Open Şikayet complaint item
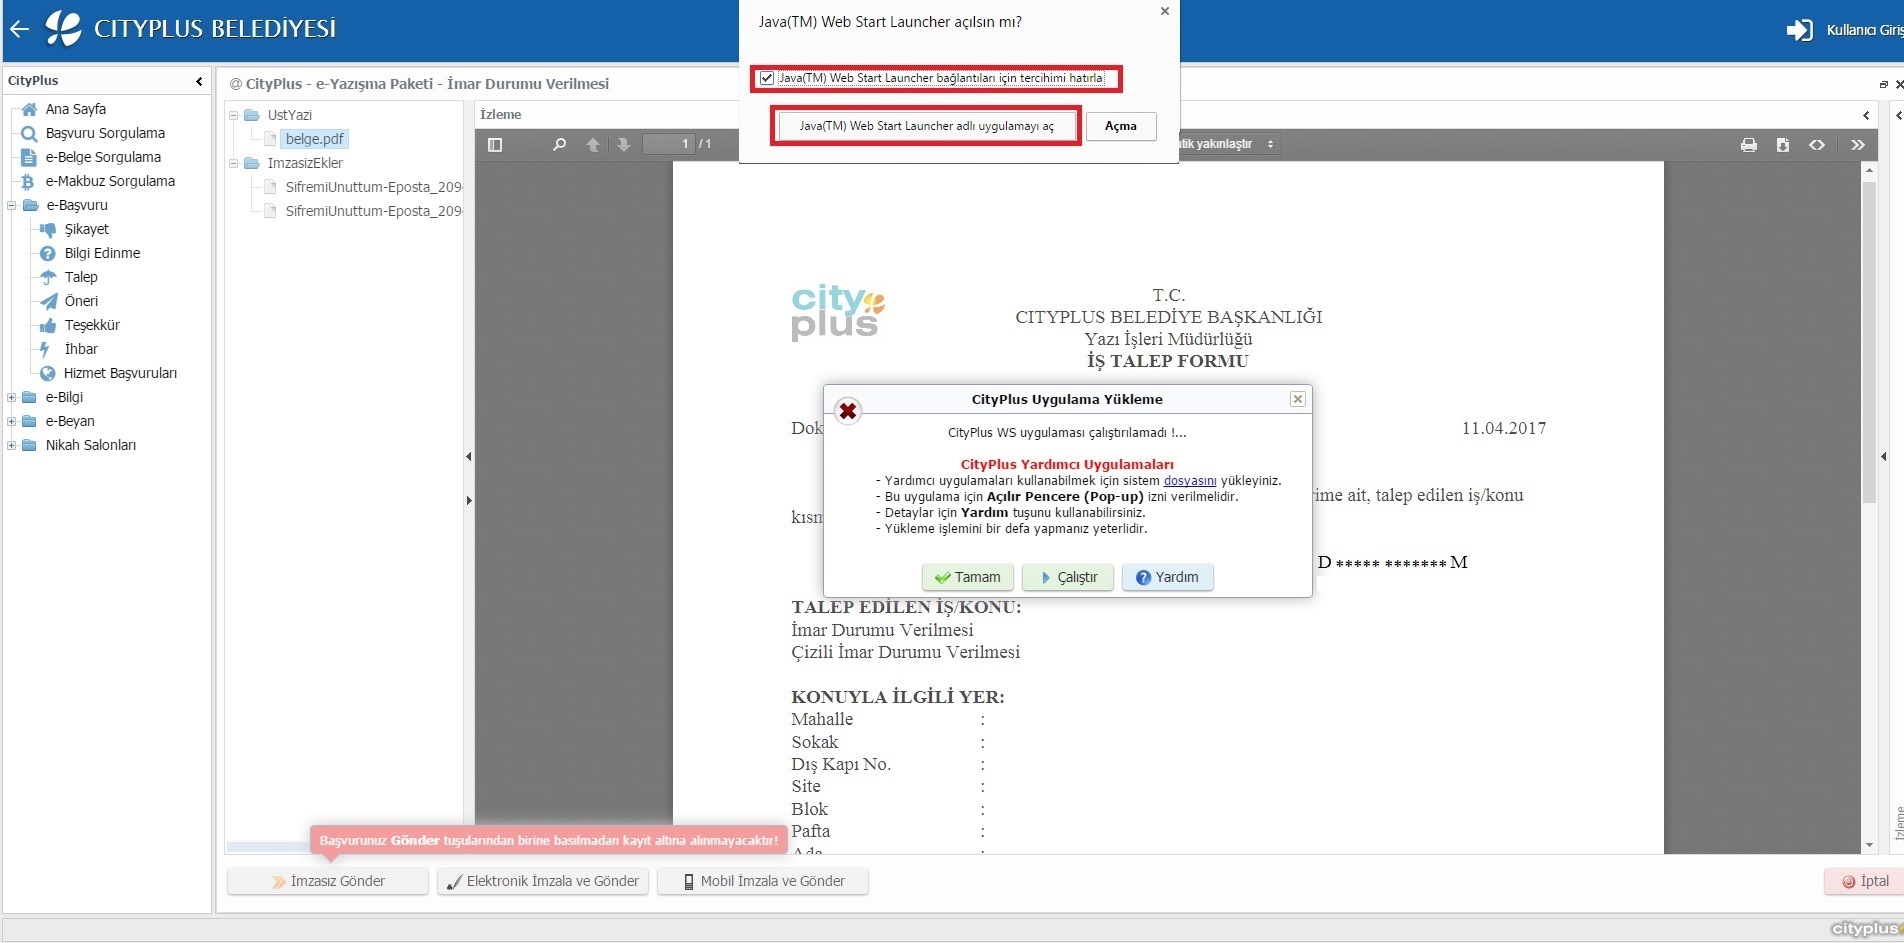1904x943 pixels. click(x=86, y=229)
